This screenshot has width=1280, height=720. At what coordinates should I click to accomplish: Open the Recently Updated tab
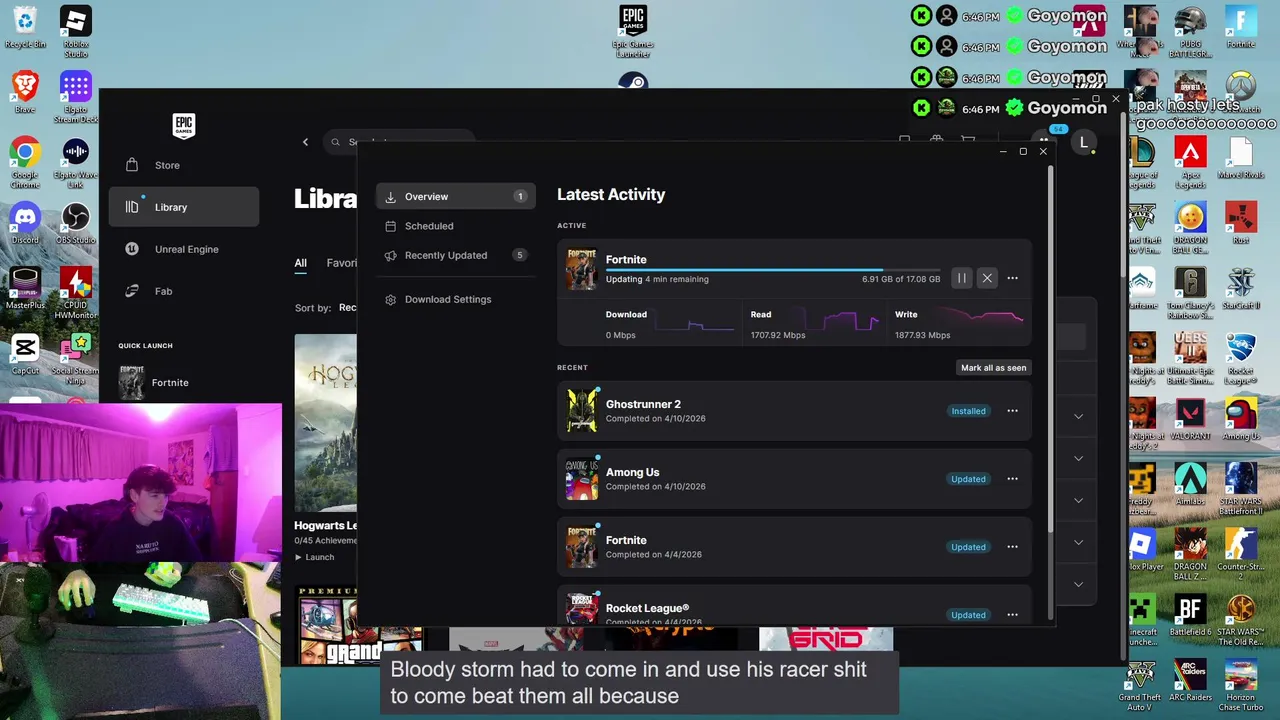click(x=456, y=255)
